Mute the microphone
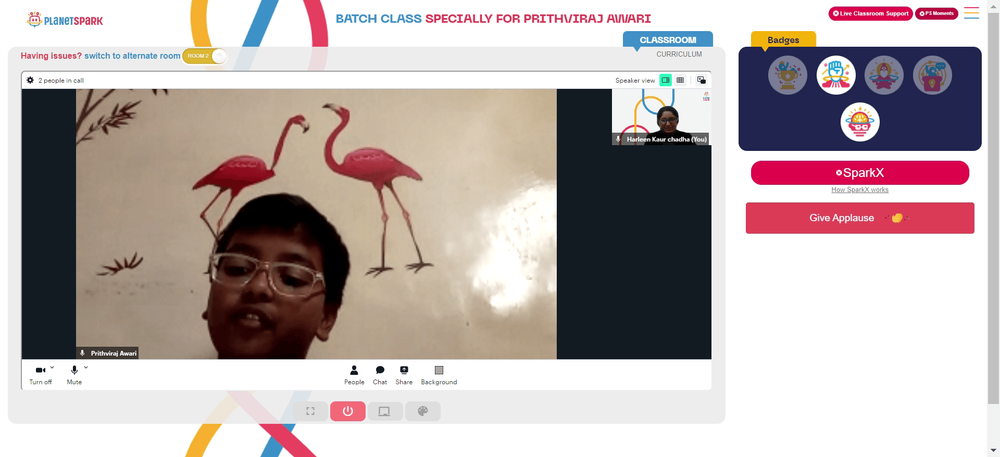Image resolution: width=1000 pixels, height=457 pixels. pos(74,375)
